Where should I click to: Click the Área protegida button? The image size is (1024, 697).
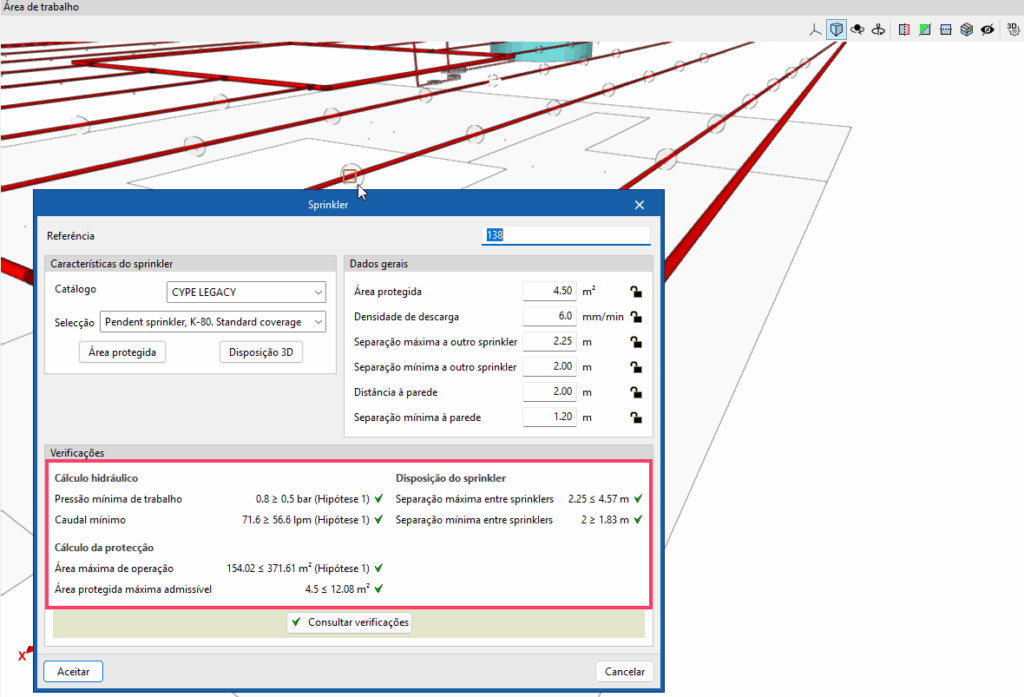[x=122, y=352]
